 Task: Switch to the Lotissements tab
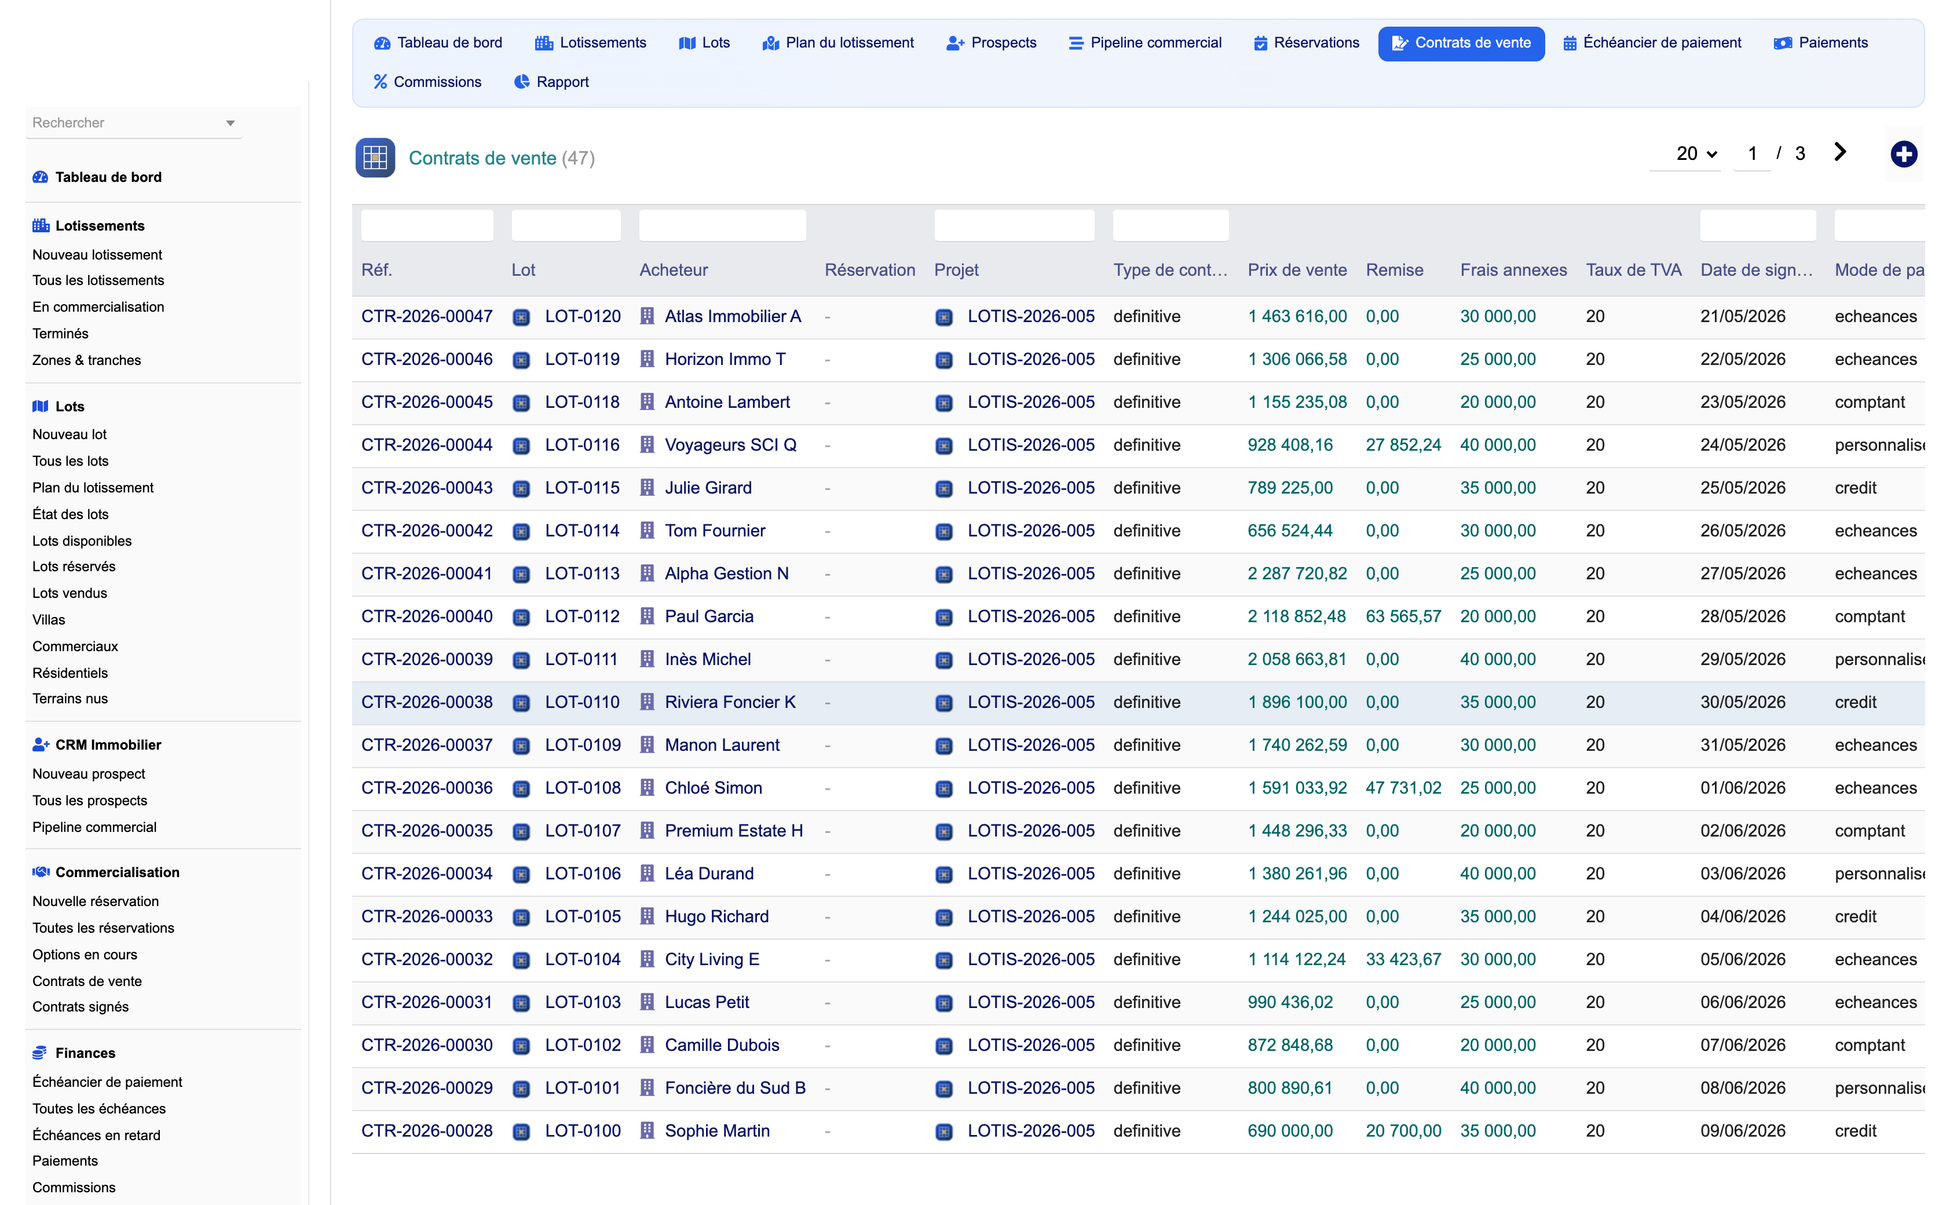pyautogui.click(x=591, y=43)
